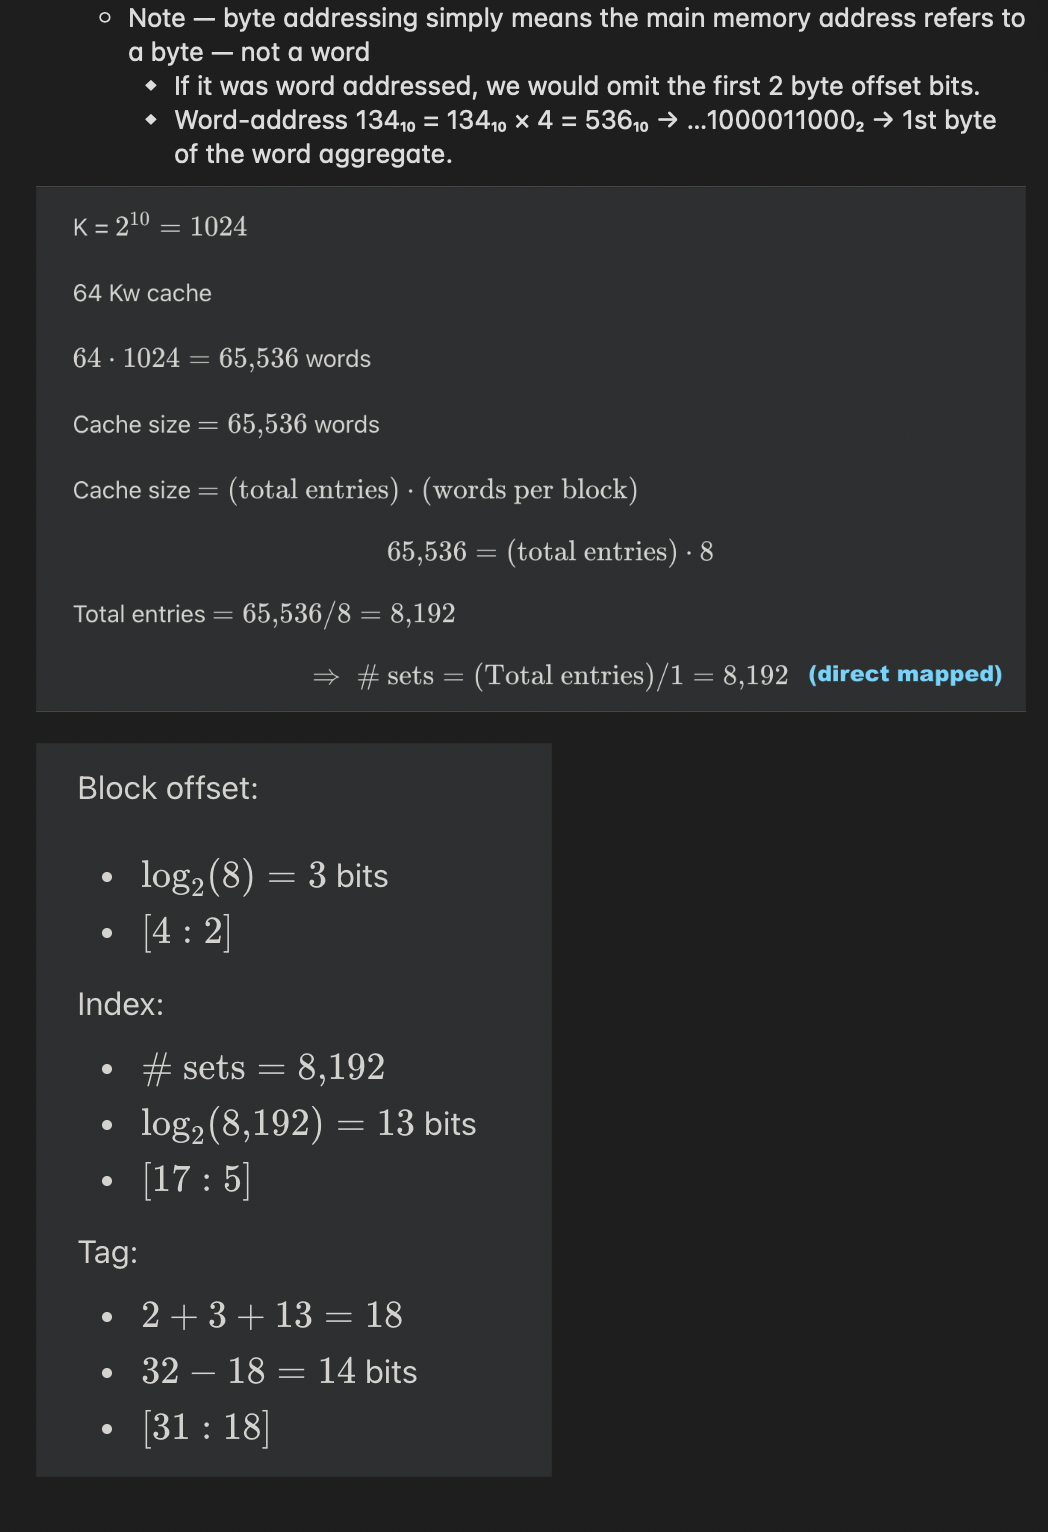The image size is (1048, 1532).
Task: Click the "[4 : 2]" bit range
Action: [x=187, y=931]
